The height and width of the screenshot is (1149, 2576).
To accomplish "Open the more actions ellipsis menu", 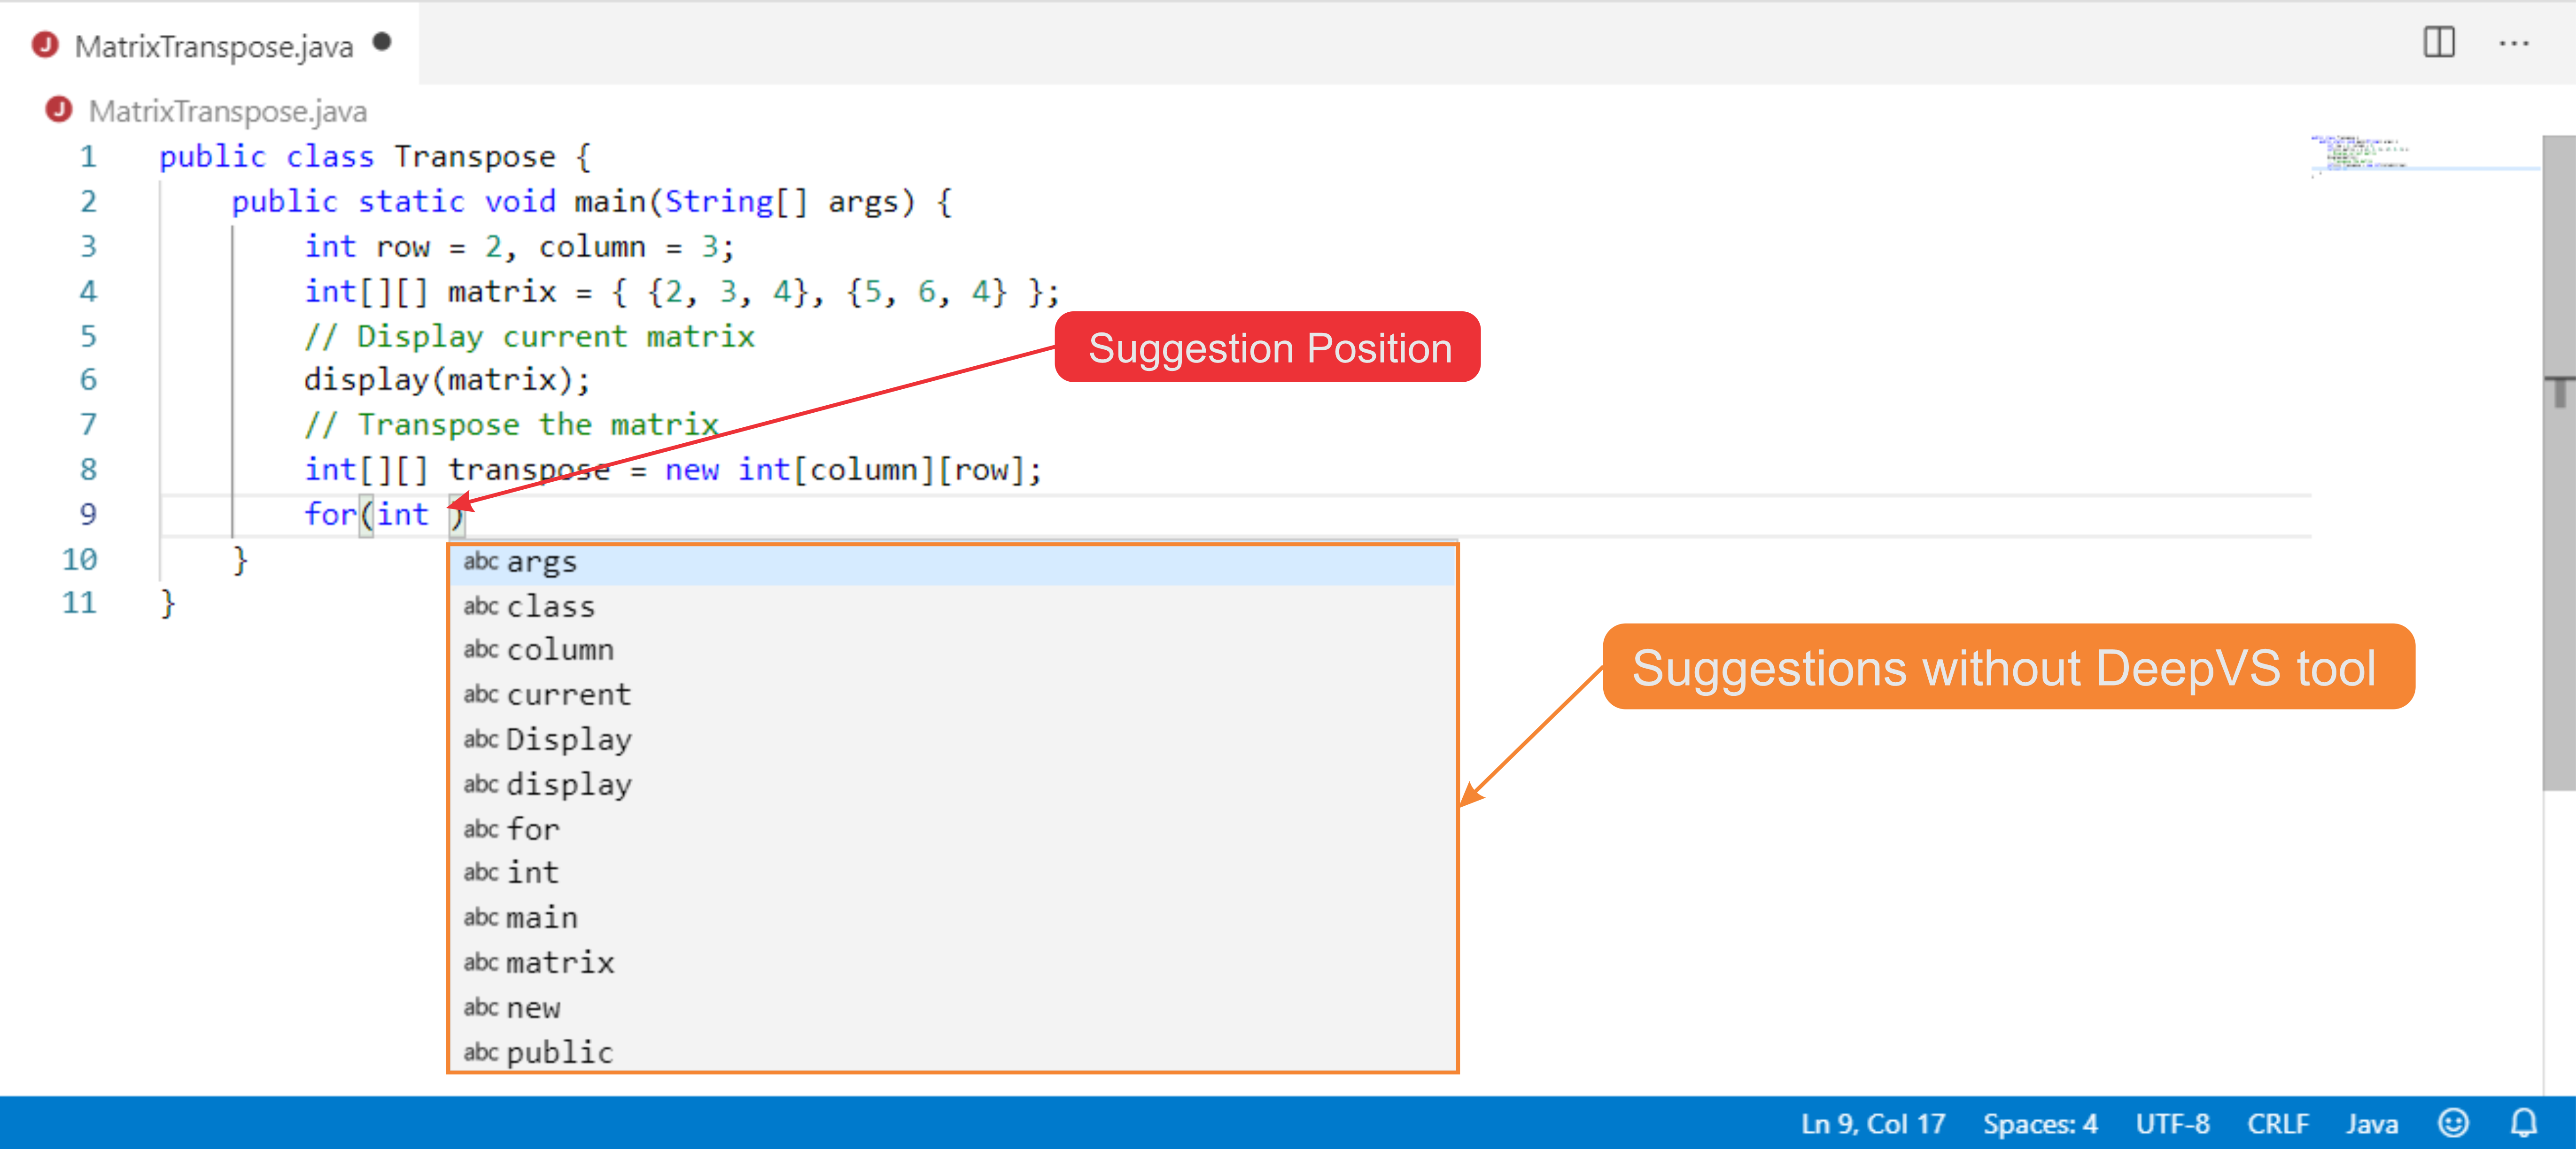I will coord(2513,44).
